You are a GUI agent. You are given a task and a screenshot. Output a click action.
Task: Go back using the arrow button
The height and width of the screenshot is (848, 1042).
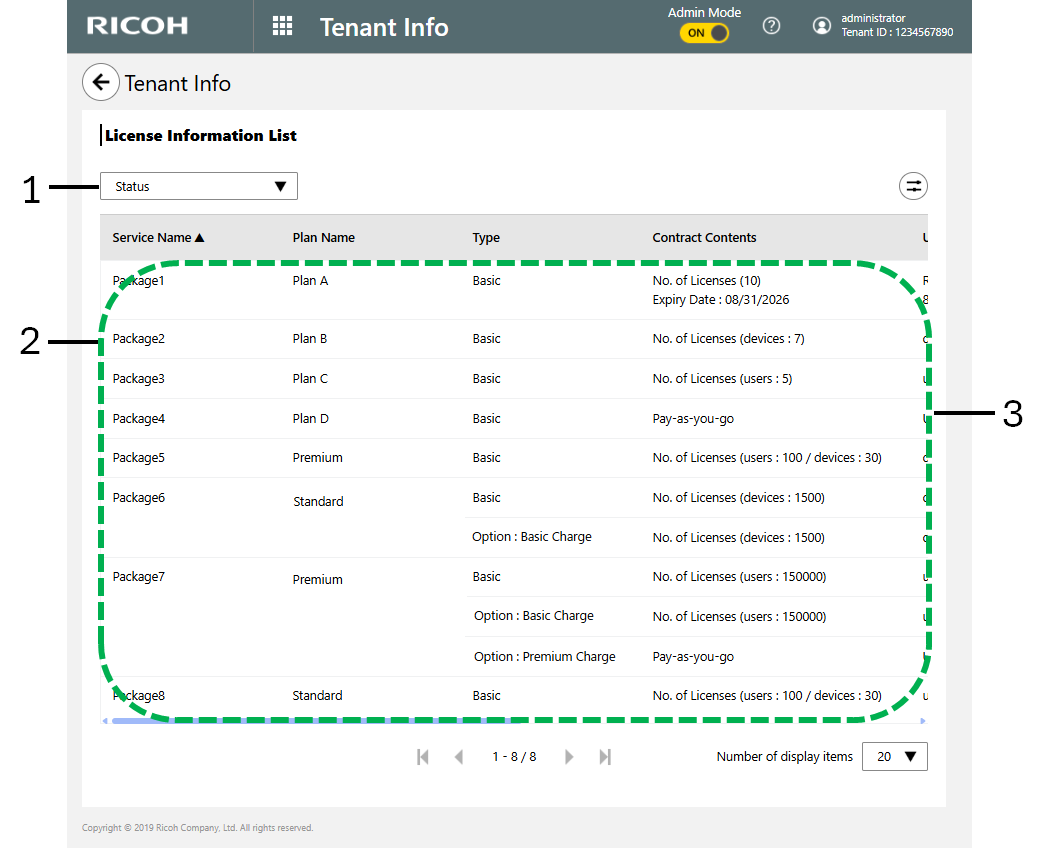tap(100, 83)
